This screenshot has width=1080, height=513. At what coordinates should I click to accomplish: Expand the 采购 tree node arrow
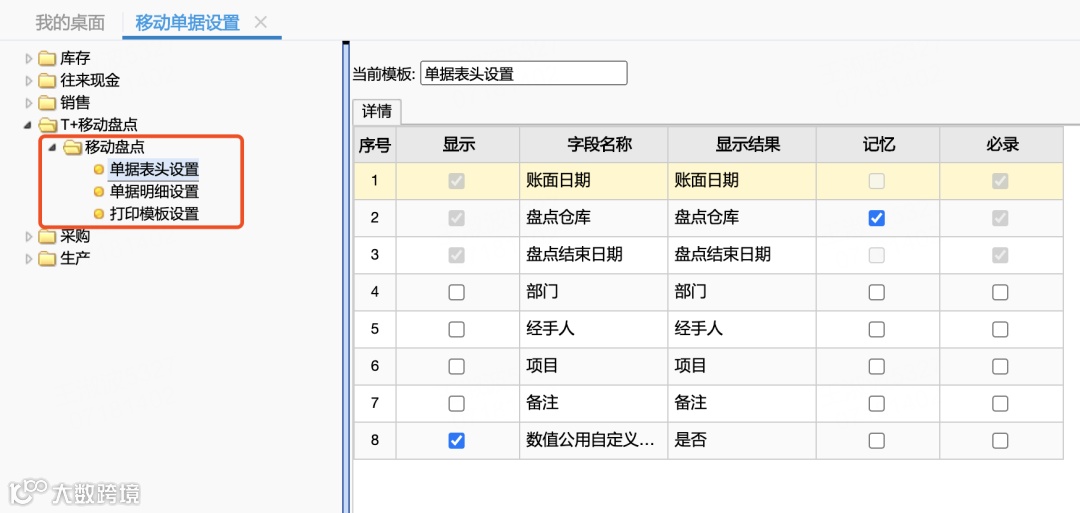coord(29,237)
